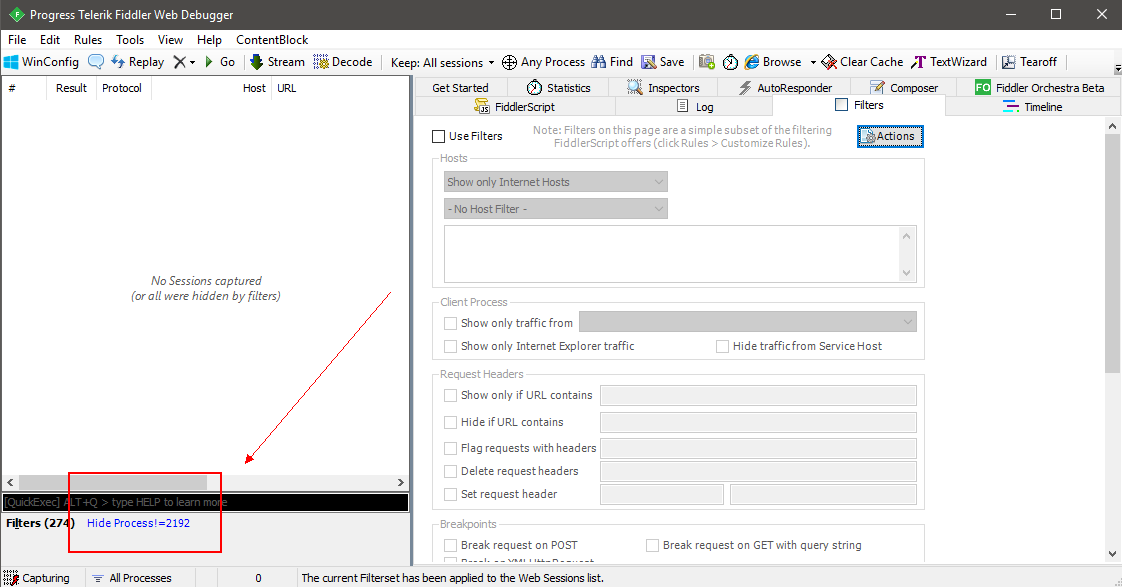Enable the Use Filters checkbox

click(439, 136)
